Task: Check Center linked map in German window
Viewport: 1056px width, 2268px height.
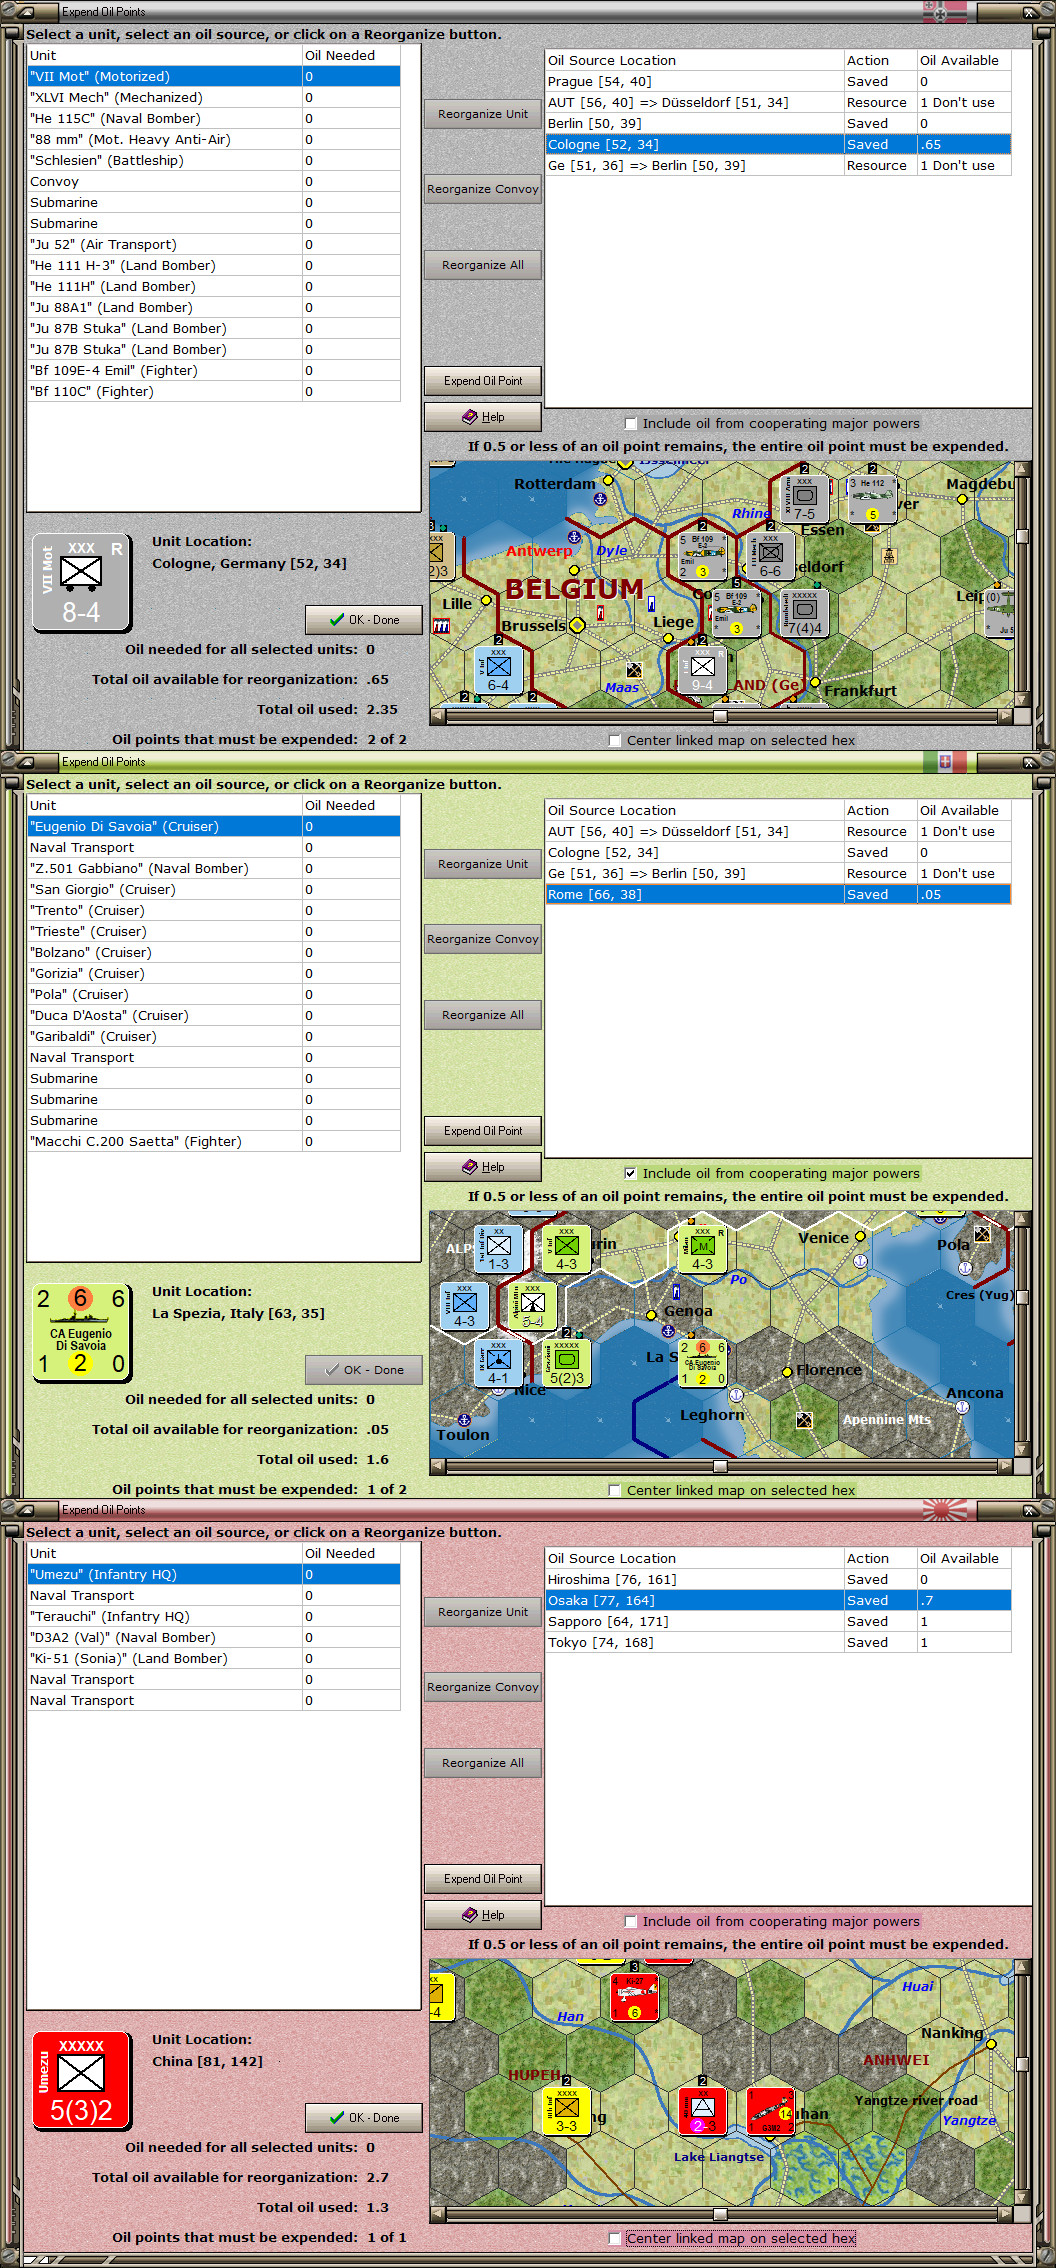Action: click(x=615, y=741)
